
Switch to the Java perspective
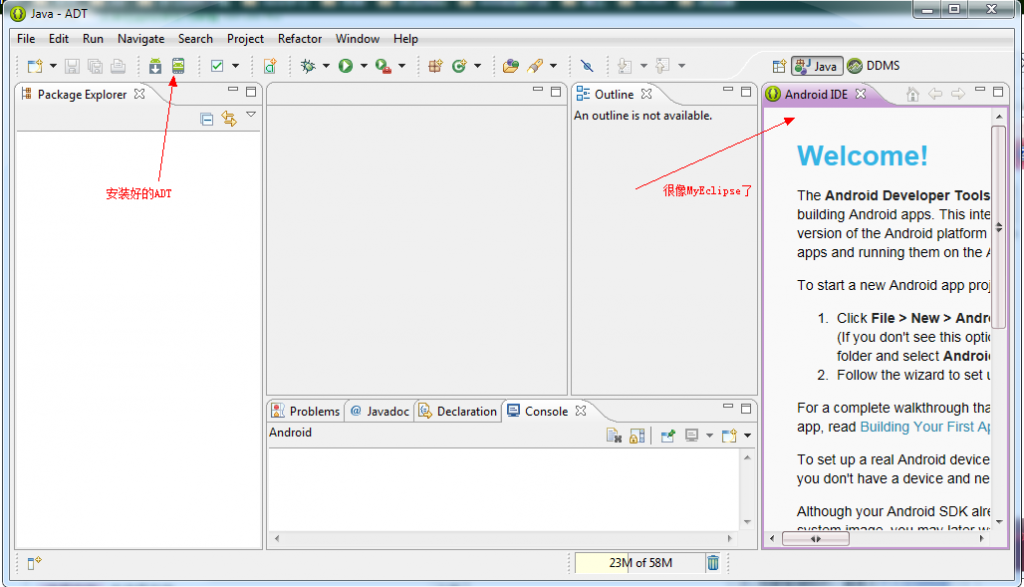[816, 66]
